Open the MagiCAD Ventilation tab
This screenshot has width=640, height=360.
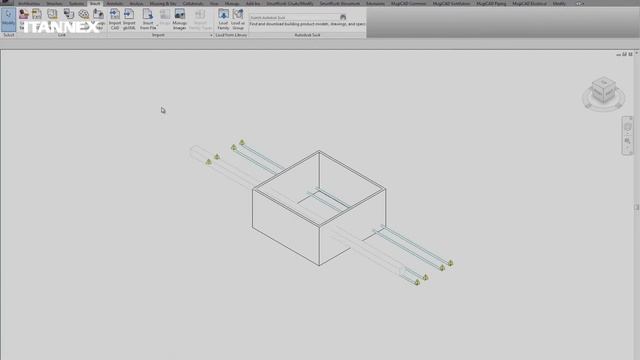(451, 4)
